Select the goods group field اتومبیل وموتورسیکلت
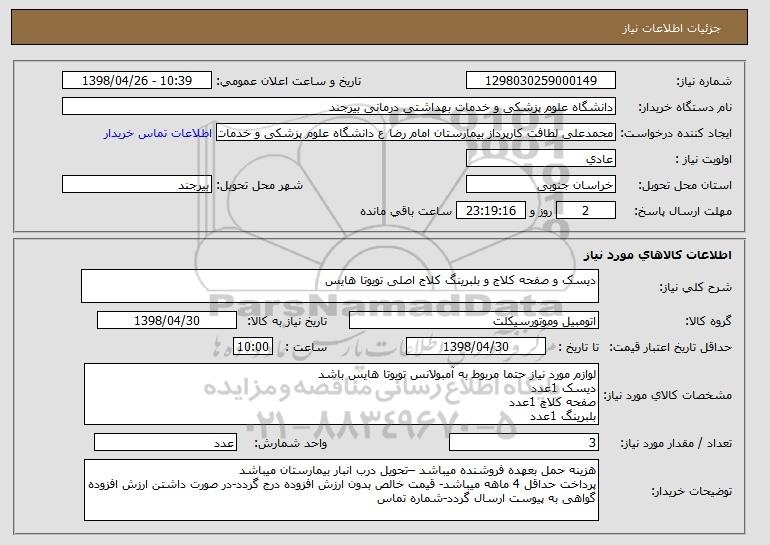The width and height of the screenshot is (770, 545). click(474, 321)
